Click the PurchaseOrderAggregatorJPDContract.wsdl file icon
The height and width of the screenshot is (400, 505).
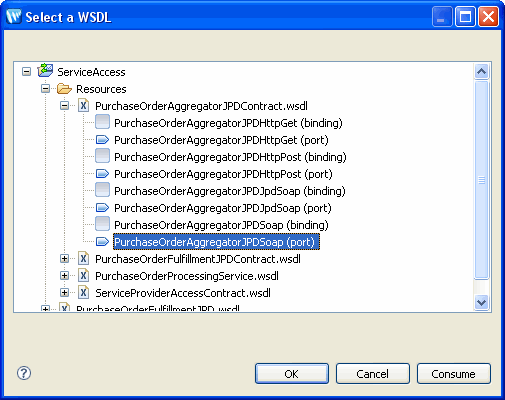[83, 106]
